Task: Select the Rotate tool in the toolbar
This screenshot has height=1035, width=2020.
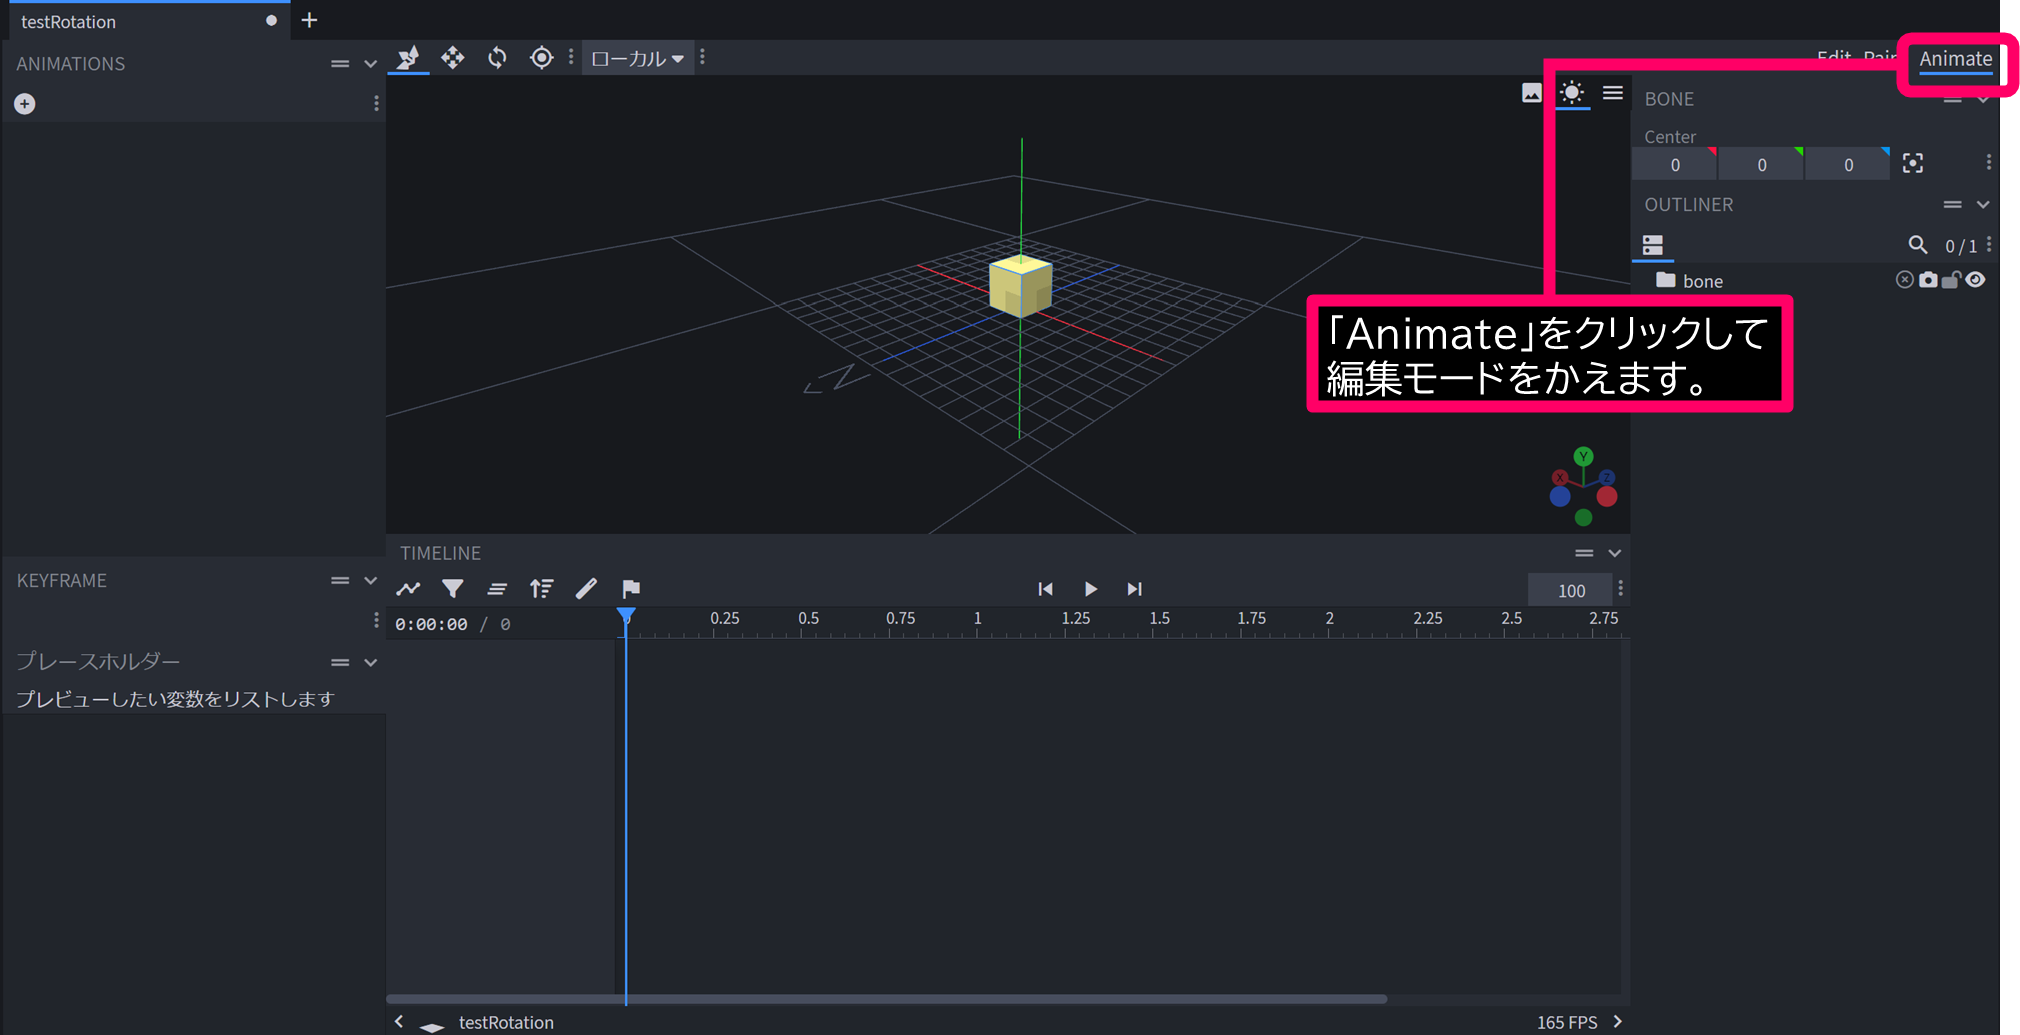Action: (x=497, y=57)
